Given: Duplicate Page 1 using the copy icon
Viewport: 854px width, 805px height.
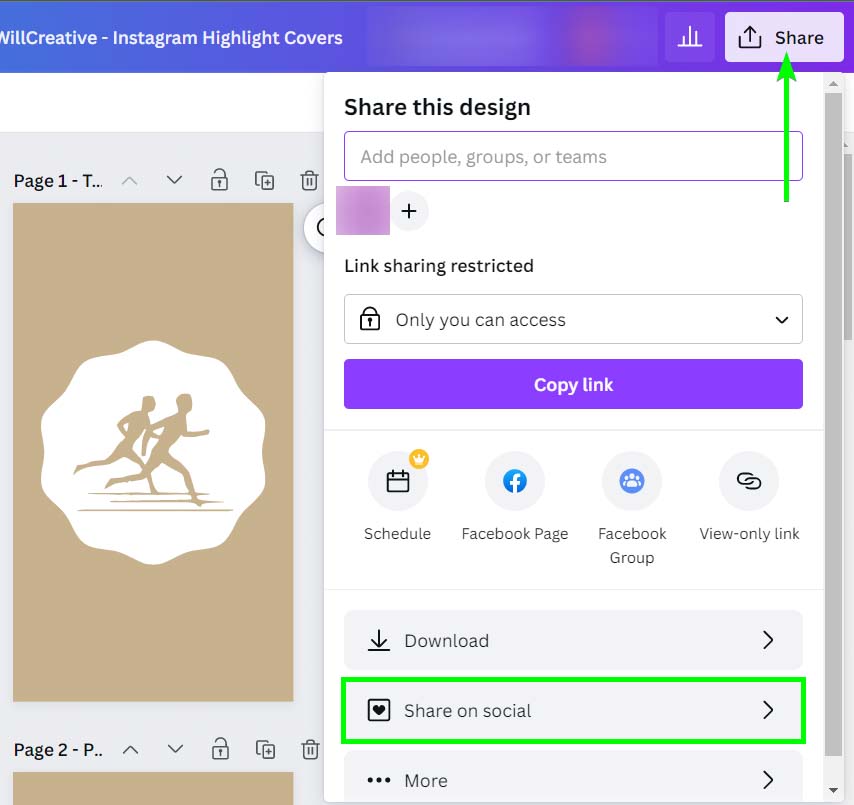Looking at the screenshot, I should [264, 181].
